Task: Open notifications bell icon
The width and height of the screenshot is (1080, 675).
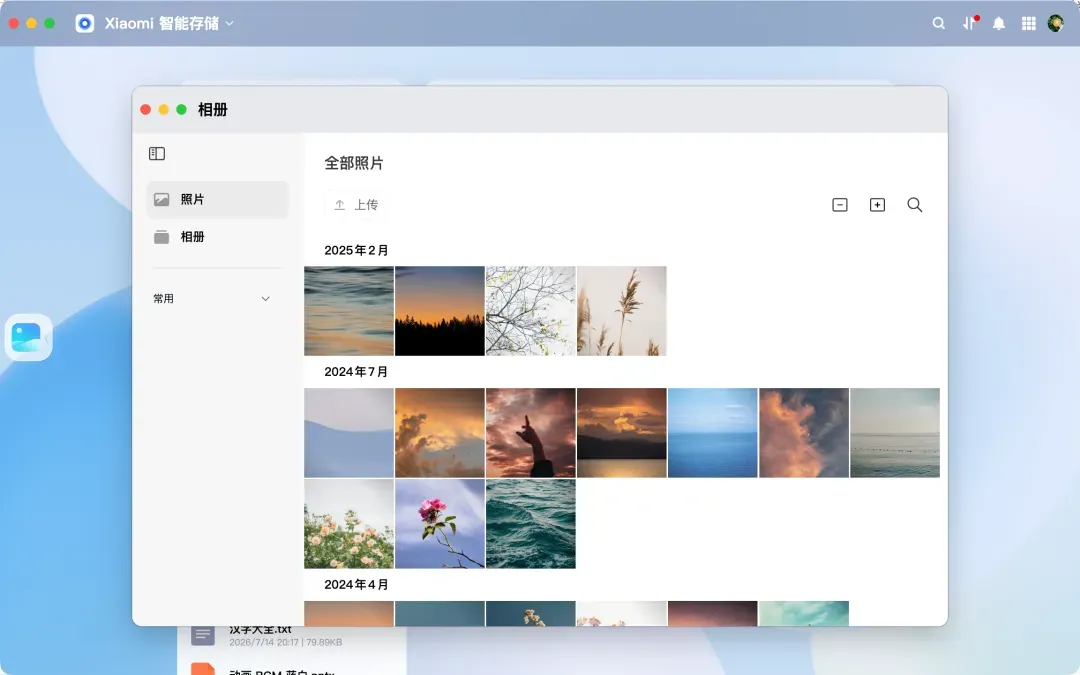Action: [x=998, y=23]
